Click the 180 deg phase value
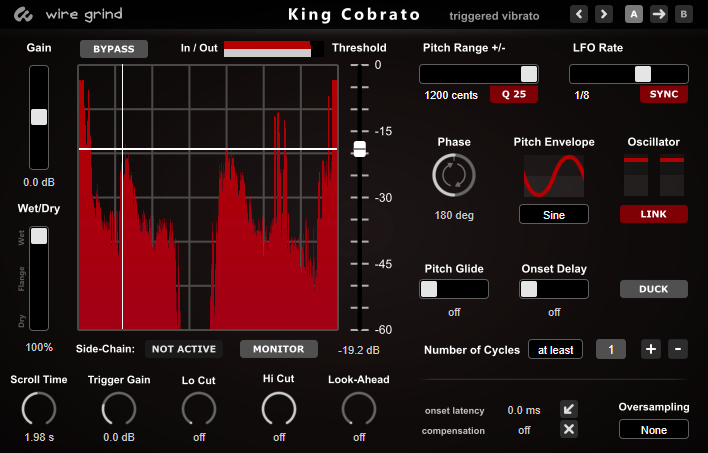Viewport: 708px width, 453px height. point(454,215)
